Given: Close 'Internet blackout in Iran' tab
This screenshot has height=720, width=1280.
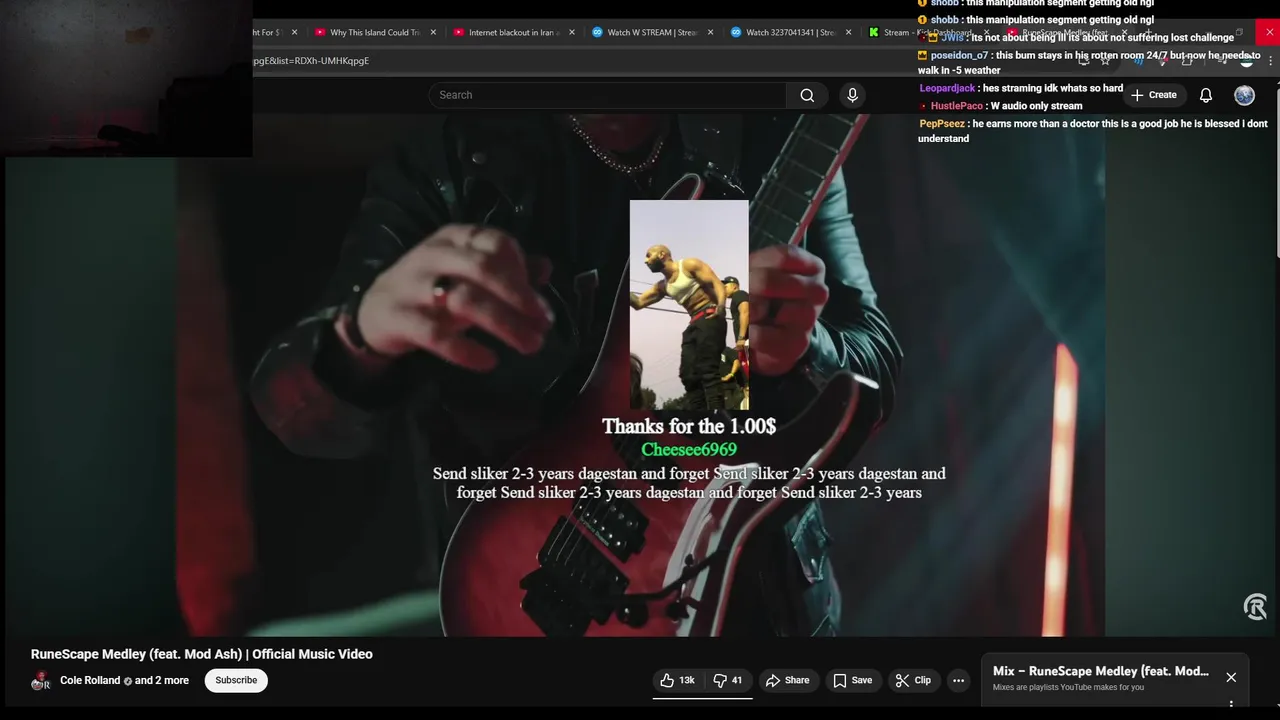Looking at the screenshot, I should coord(571,32).
